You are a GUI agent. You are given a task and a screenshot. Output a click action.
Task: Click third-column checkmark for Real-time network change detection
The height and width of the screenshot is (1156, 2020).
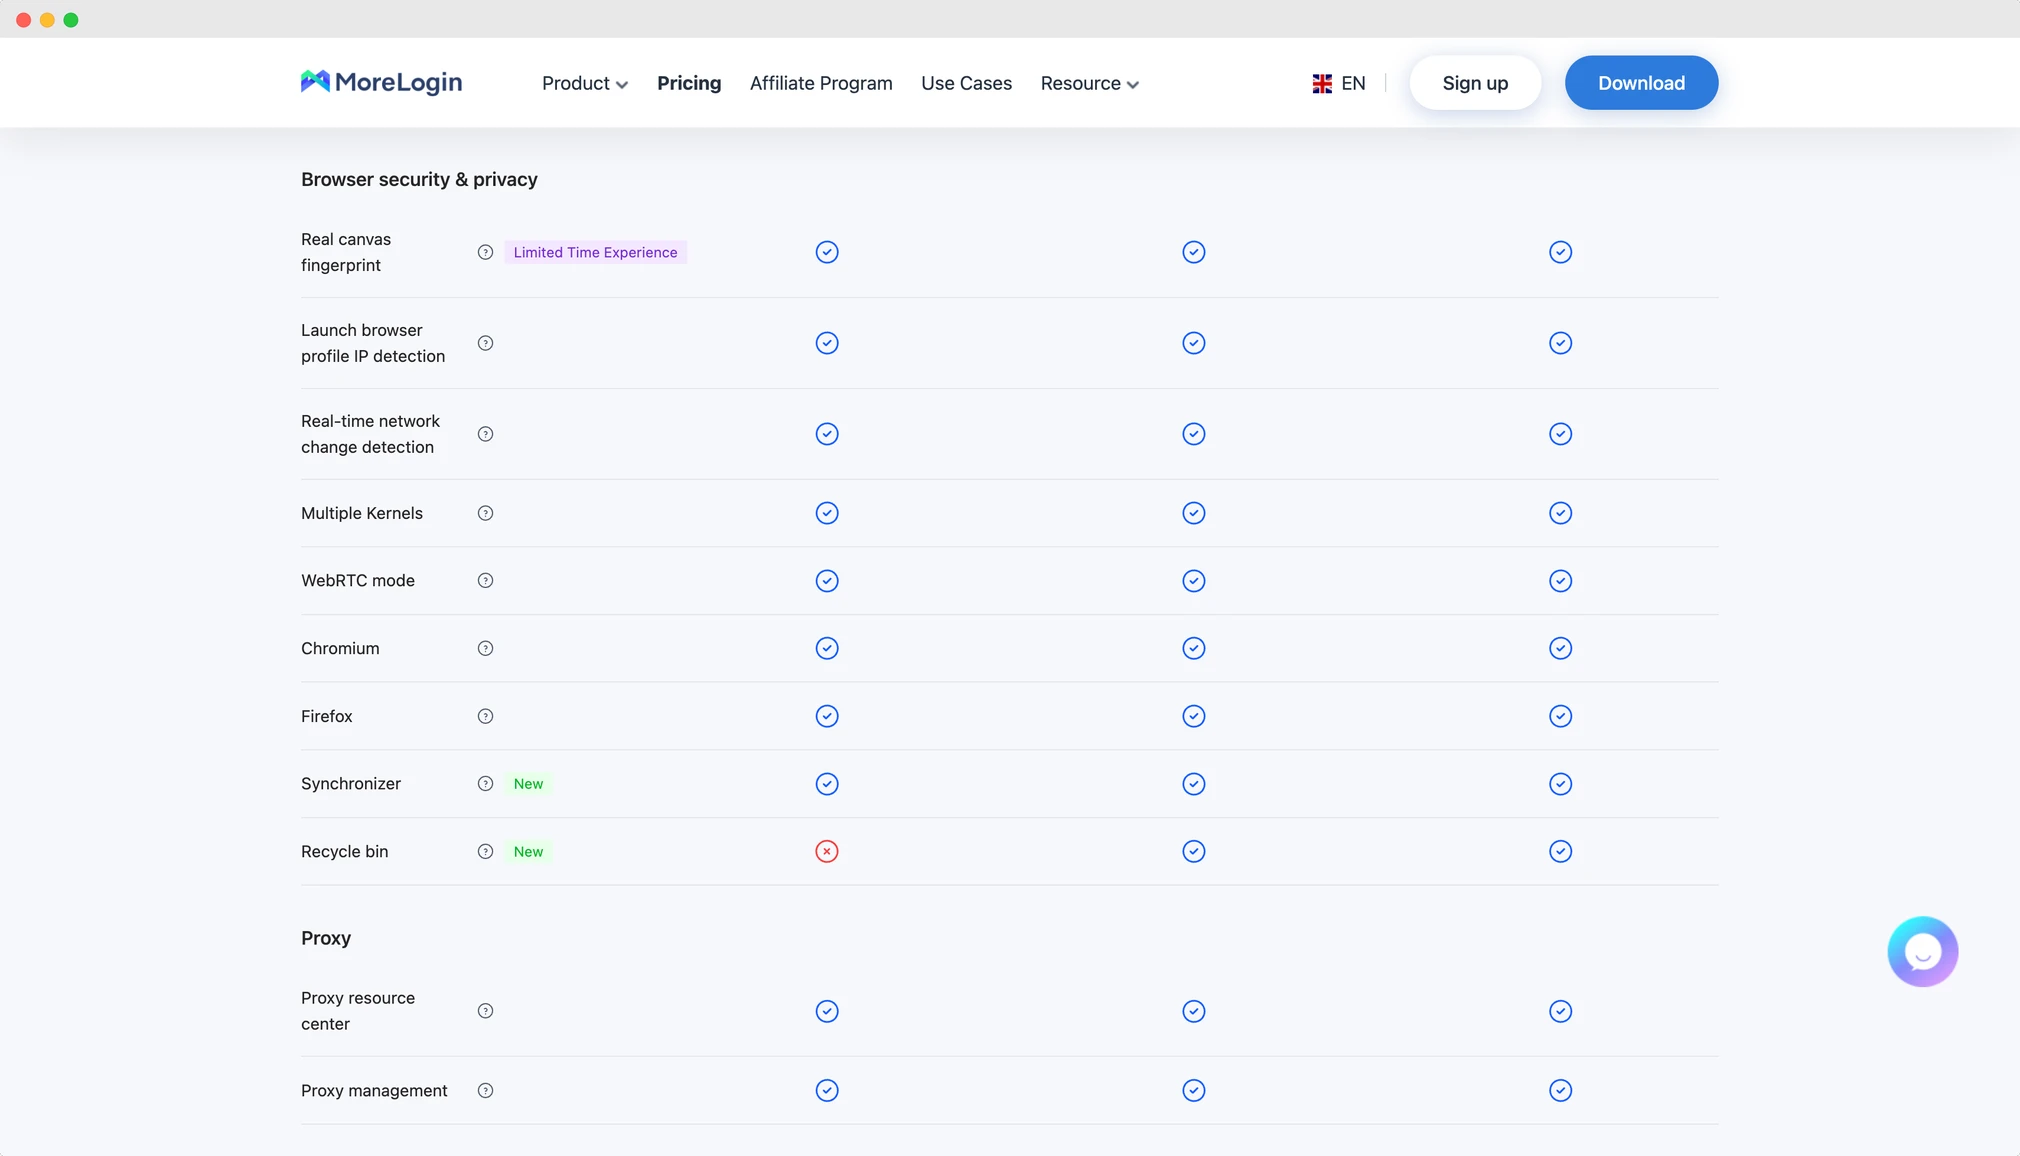(x=1560, y=434)
